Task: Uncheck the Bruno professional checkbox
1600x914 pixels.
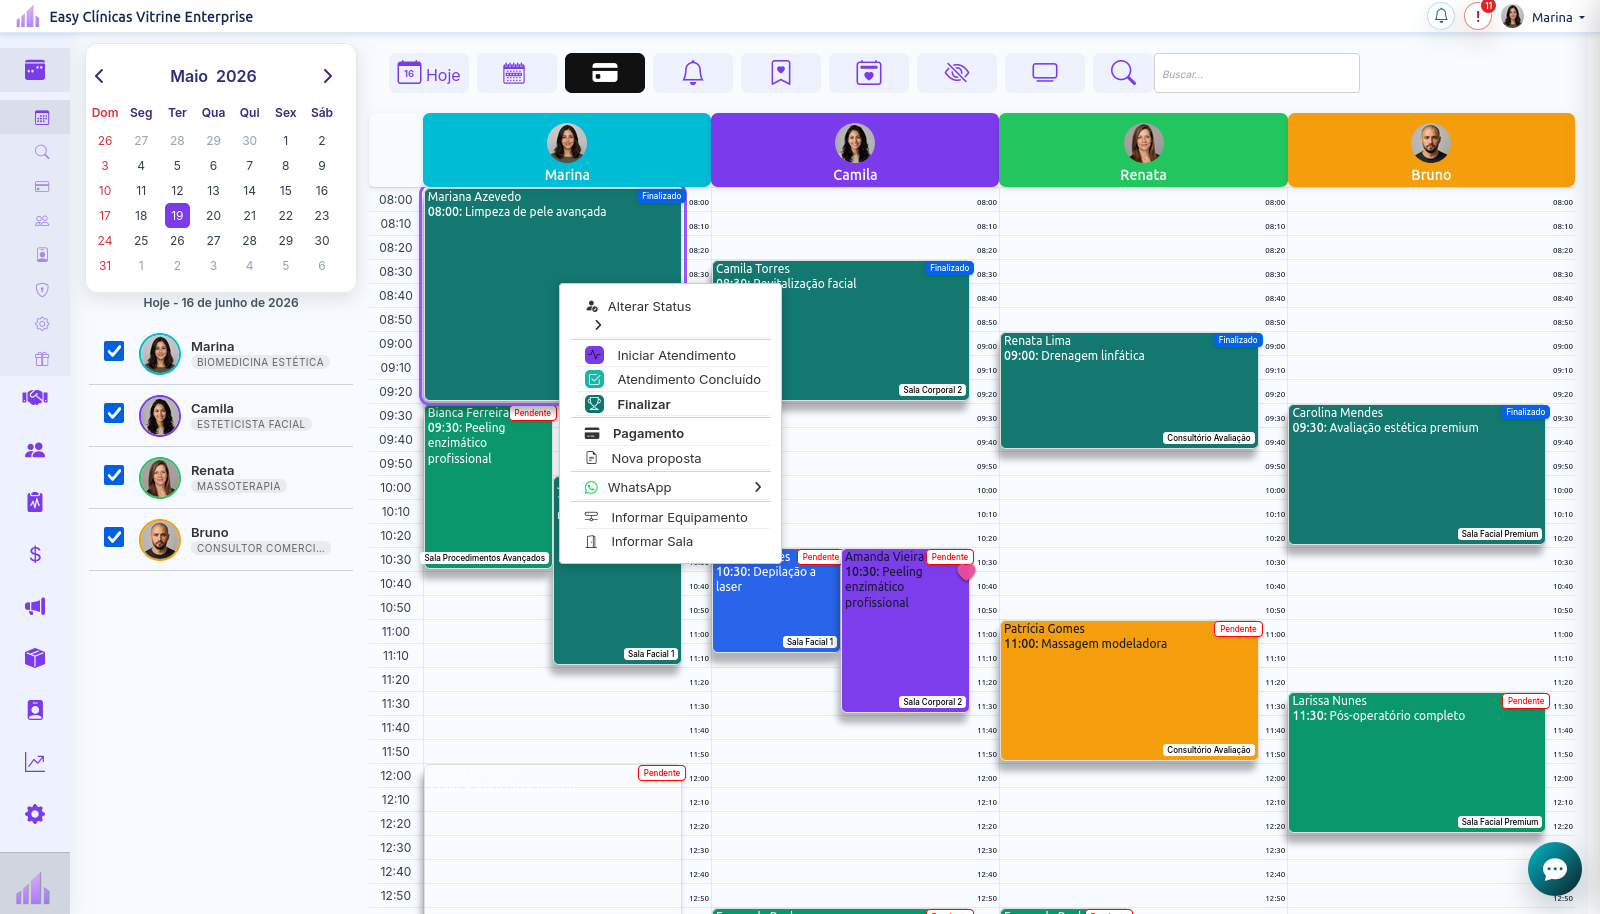Action: (x=114, y=537)
